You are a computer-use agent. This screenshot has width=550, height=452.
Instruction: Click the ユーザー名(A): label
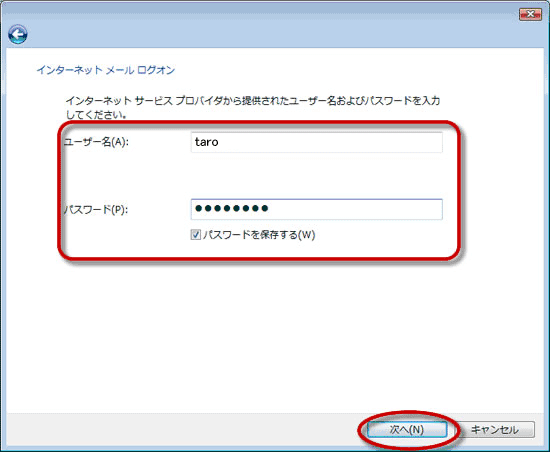(96, 142)
